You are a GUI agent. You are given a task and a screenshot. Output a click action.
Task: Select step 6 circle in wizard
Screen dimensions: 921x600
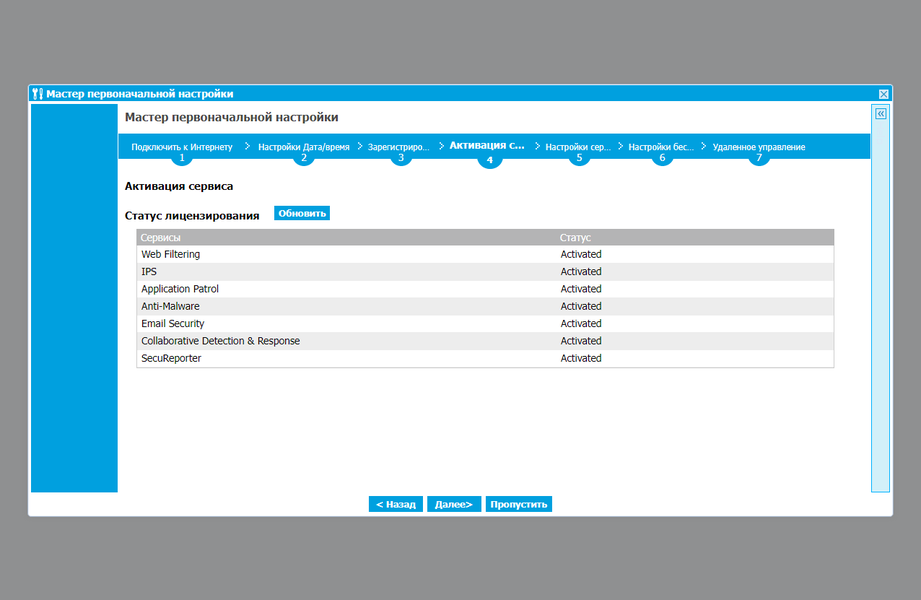[x=662, y=157]
